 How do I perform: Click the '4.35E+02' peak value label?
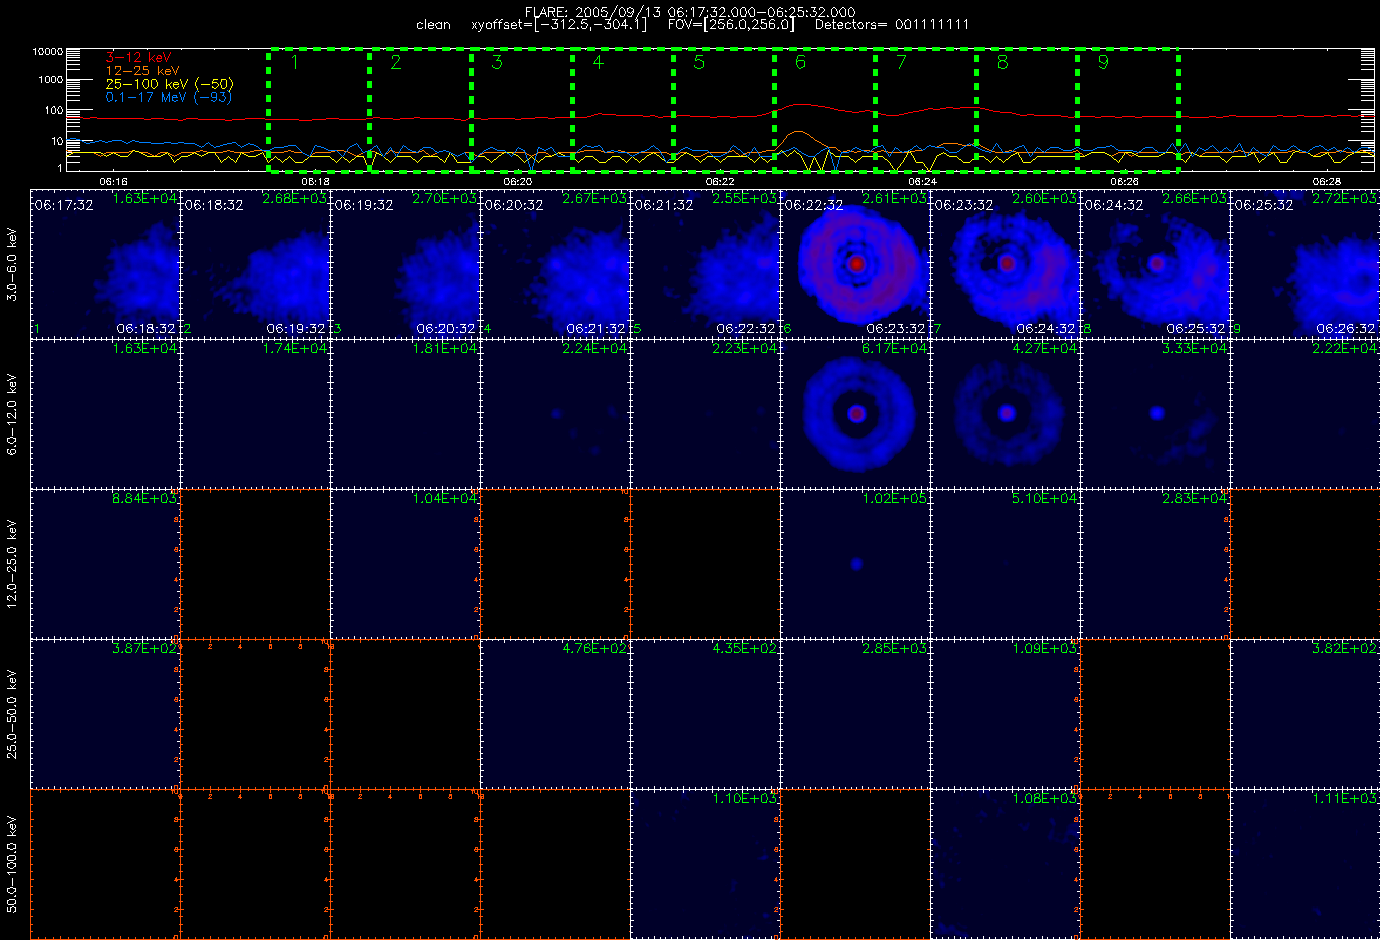point(744,649)
